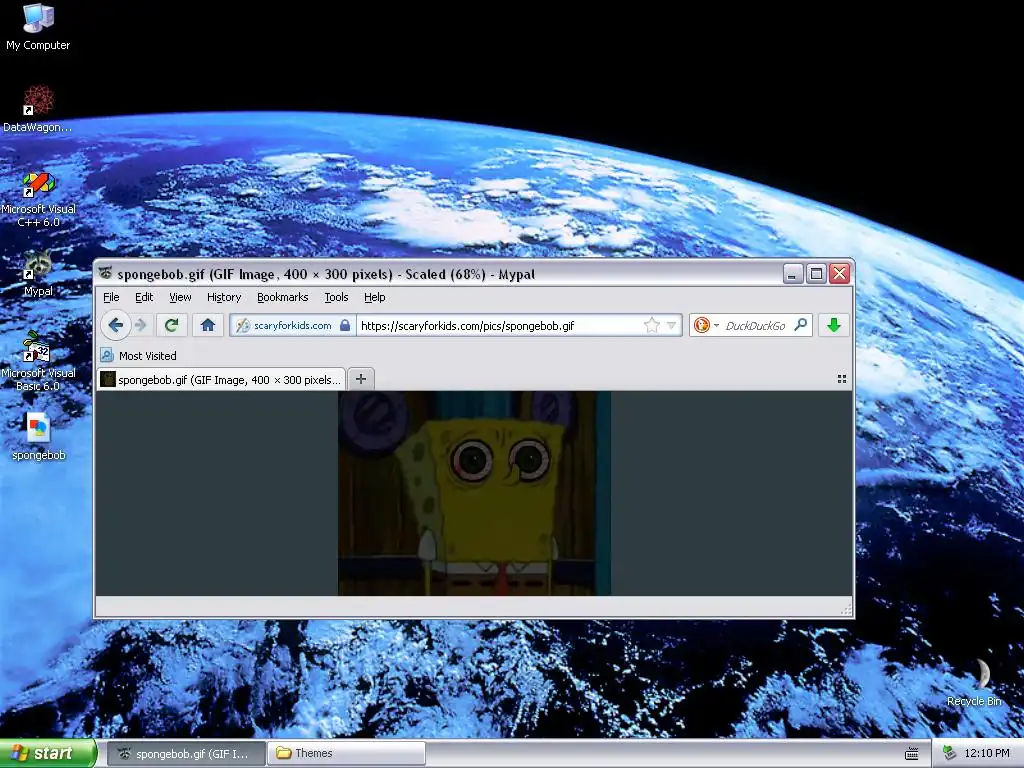Click the on-screen keyboard taskbar icon
The image size is (1024, 768).
pos(912,754)
